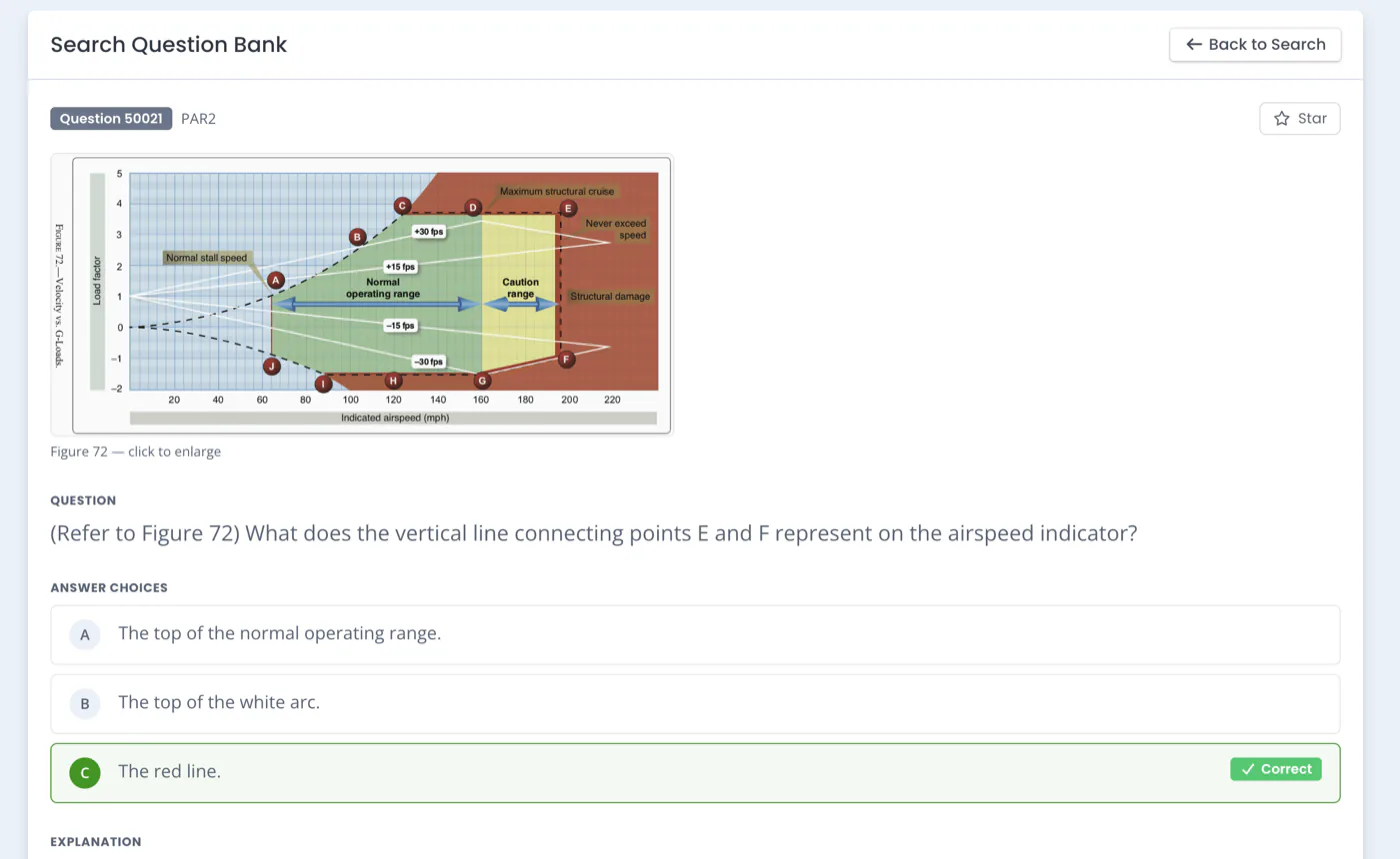The image size is (1400, 859).
Task: Click the Question 50021 badge
Action: pos(111,118)
